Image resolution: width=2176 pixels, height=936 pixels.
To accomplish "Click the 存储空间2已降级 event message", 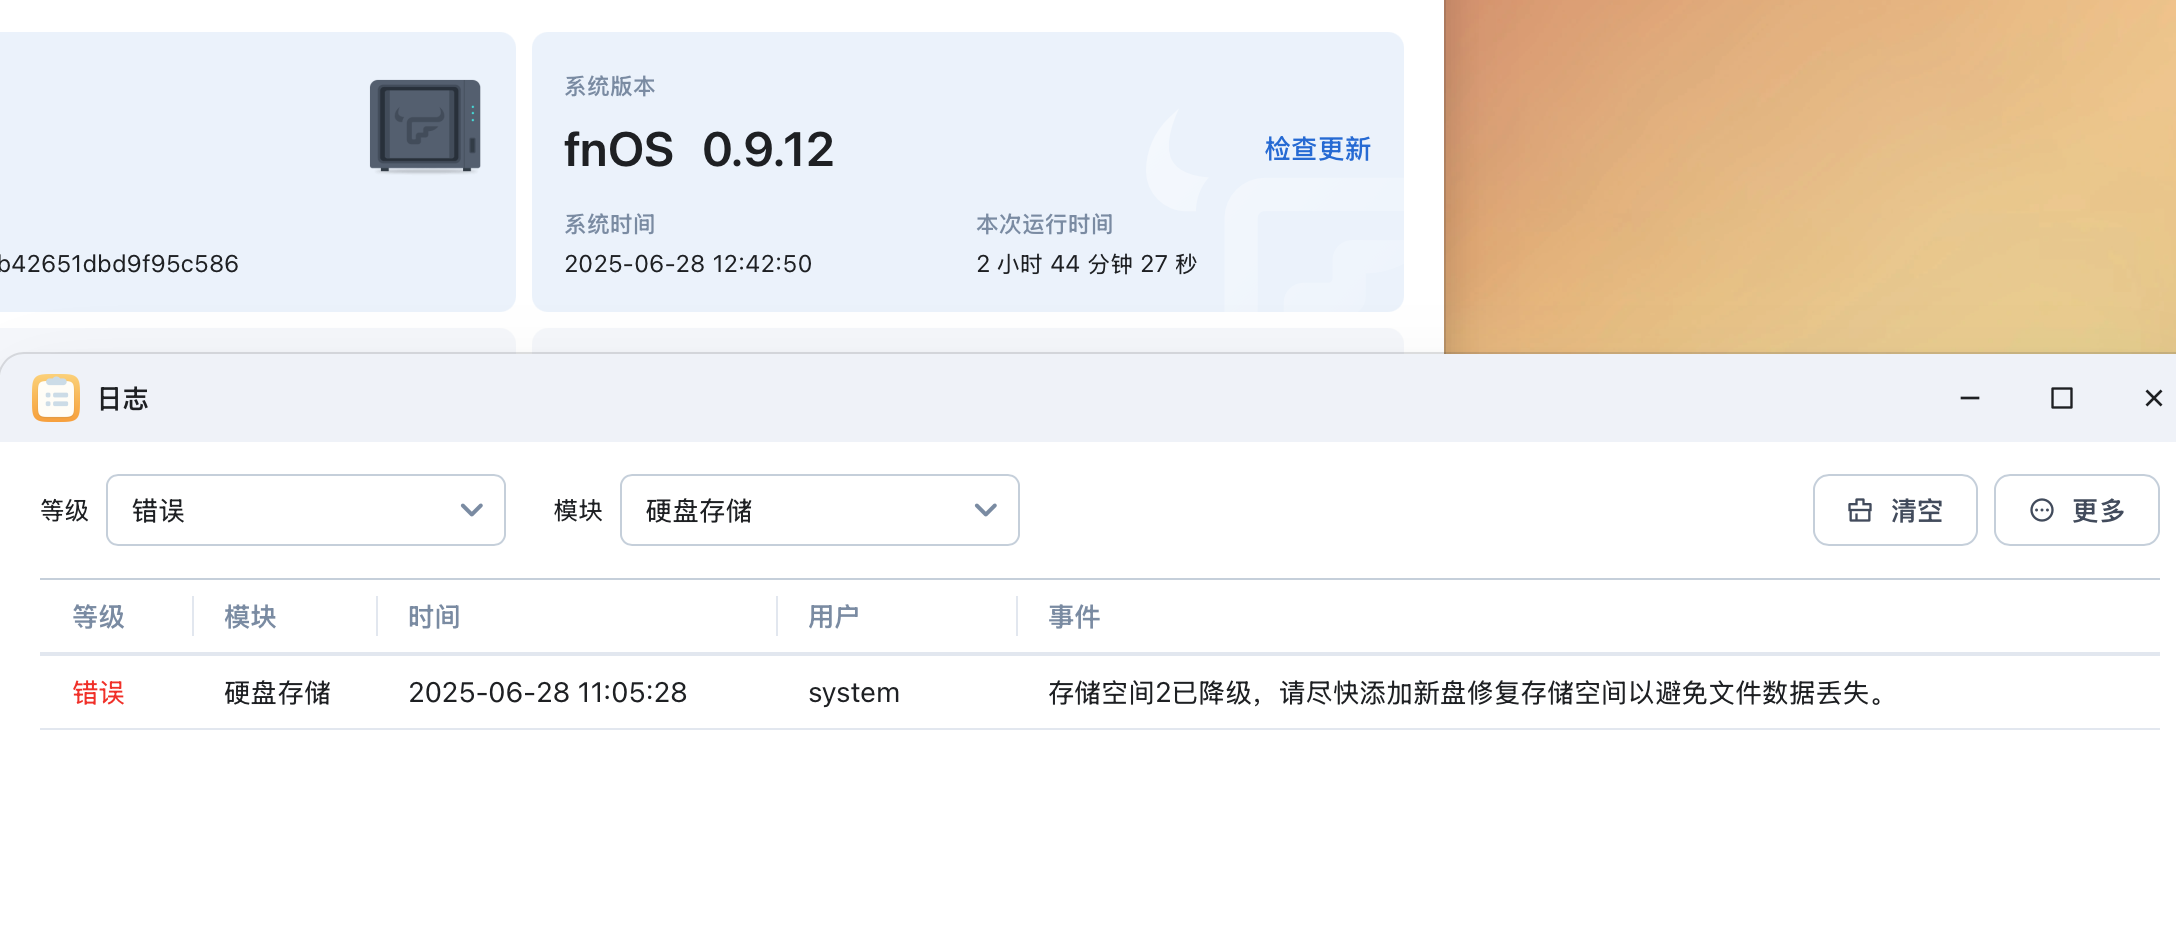I will tap(1466, 692).
